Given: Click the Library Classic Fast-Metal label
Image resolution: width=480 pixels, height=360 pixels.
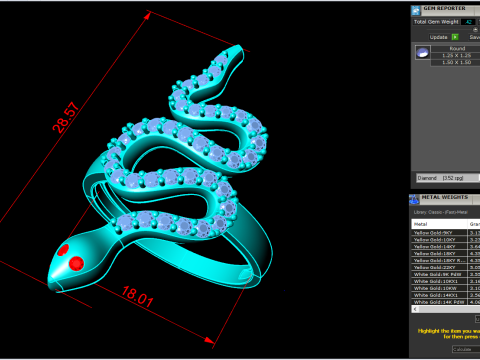Looking at the screenshot, I should click(441, 212).
